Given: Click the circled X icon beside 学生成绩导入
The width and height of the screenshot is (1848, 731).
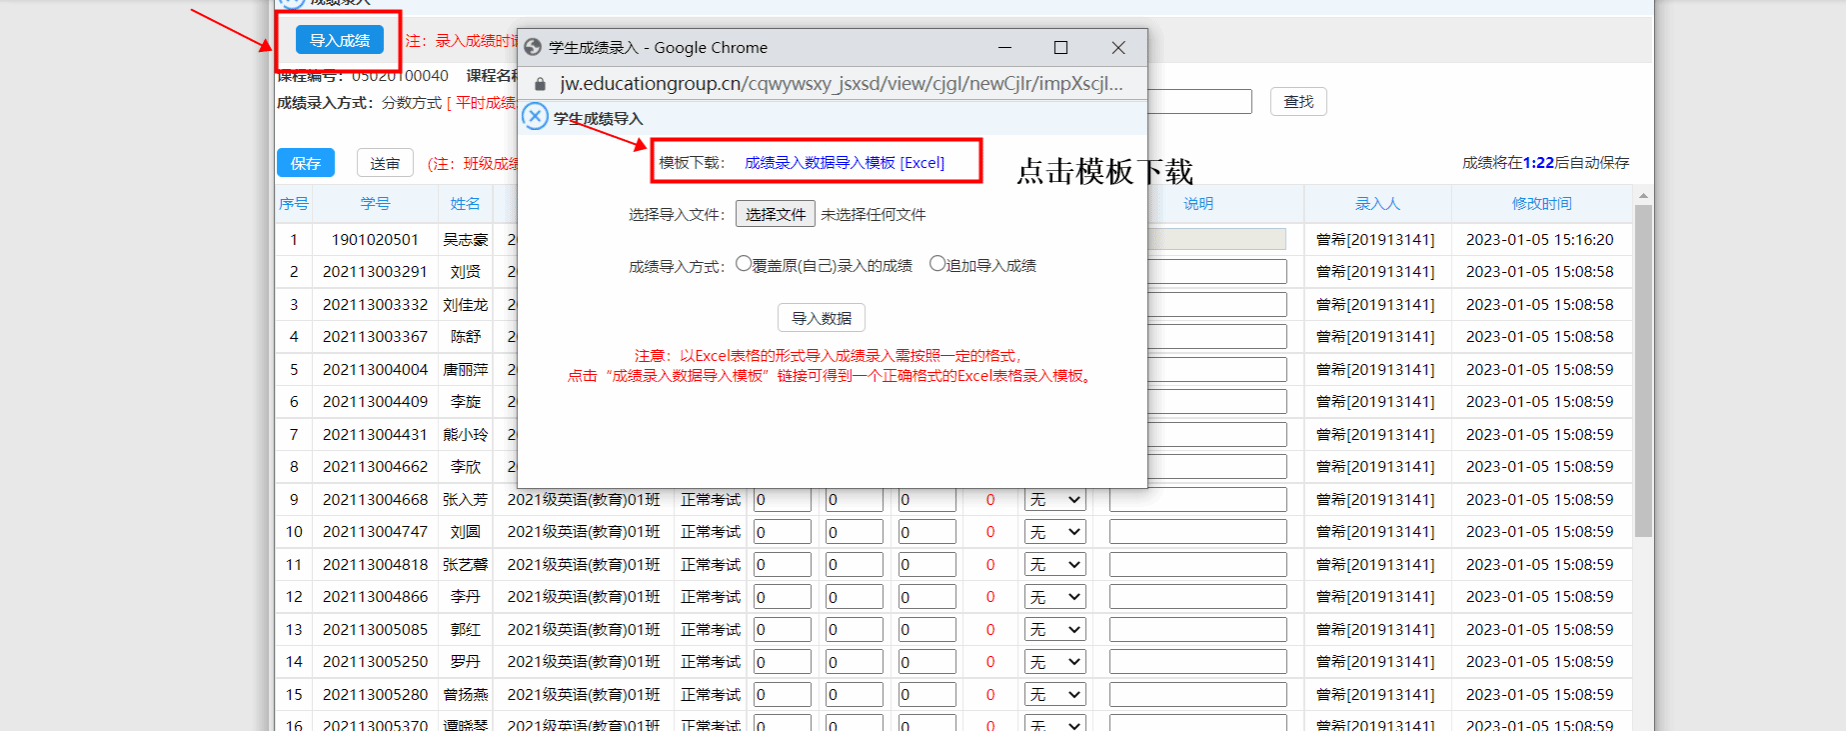Looking at the screenshot, I should coord(535,117).
